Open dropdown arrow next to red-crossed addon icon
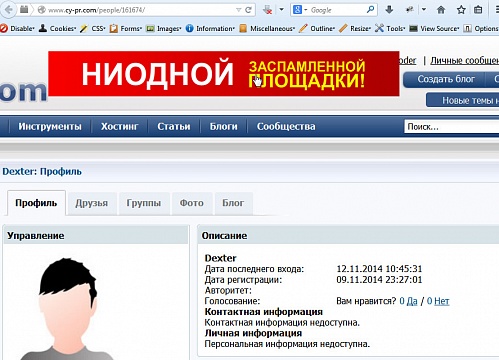The width and height of the screenshot is (499, 360). pyautogui.click(x=281, y=10)
